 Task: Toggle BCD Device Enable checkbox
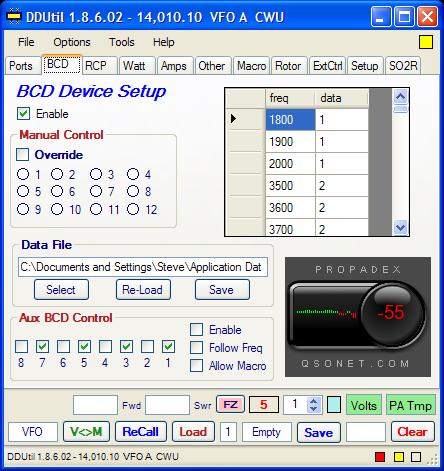23,114
